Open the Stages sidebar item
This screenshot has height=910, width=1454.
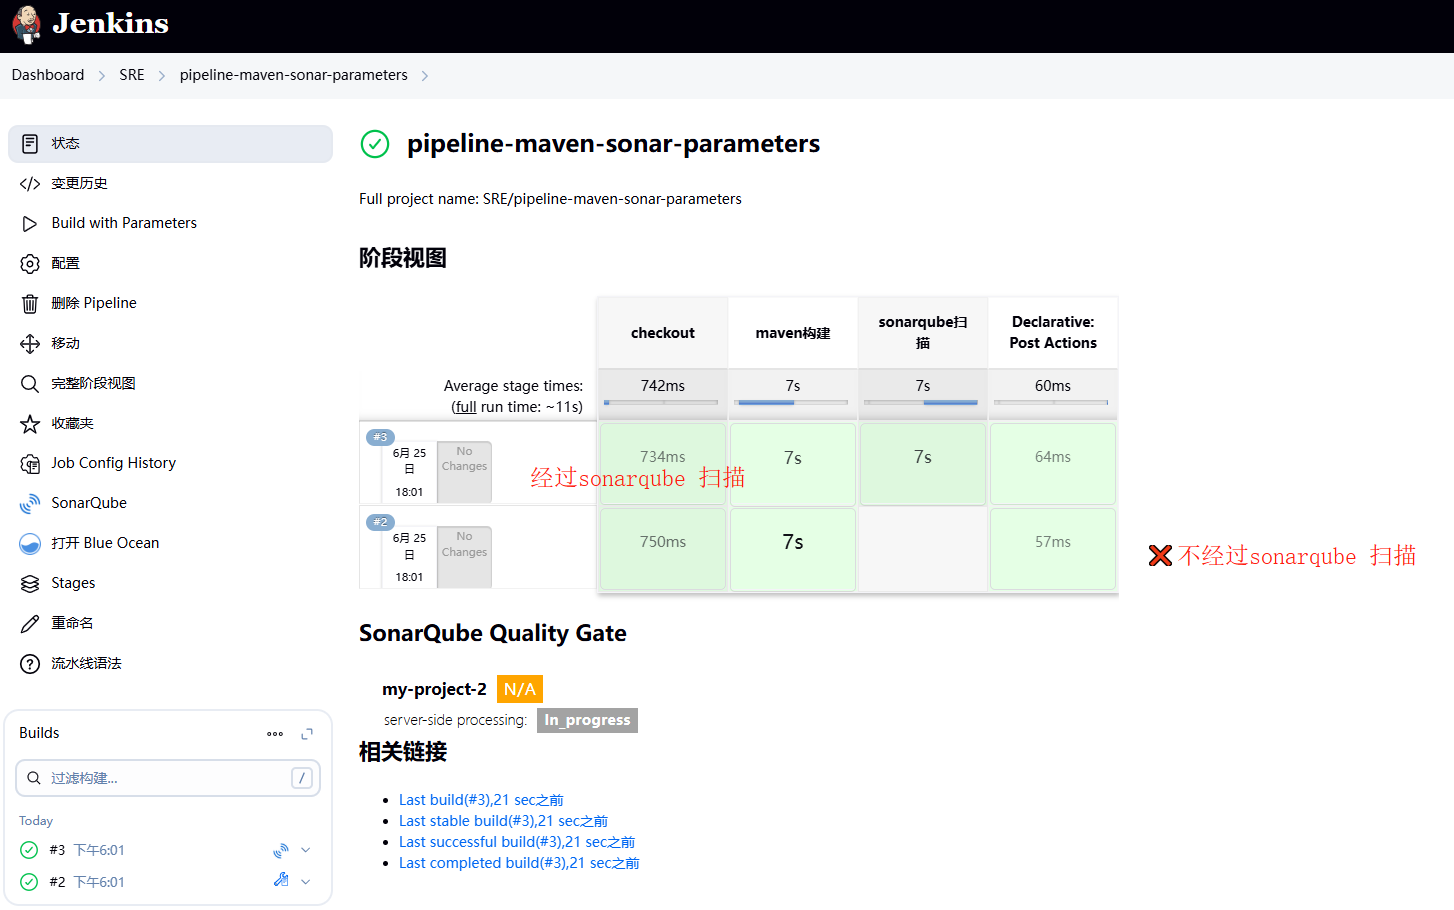[x=73, y=583]
